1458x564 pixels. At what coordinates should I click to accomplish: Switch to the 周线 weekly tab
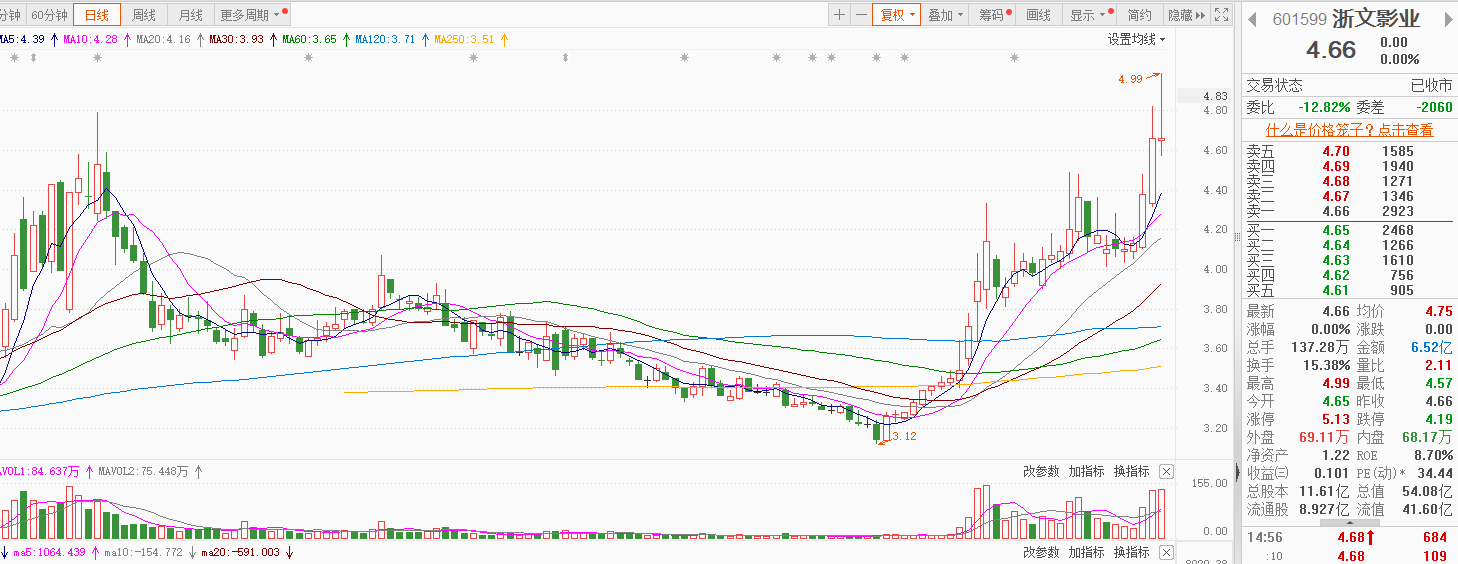(x=144, y=15)
